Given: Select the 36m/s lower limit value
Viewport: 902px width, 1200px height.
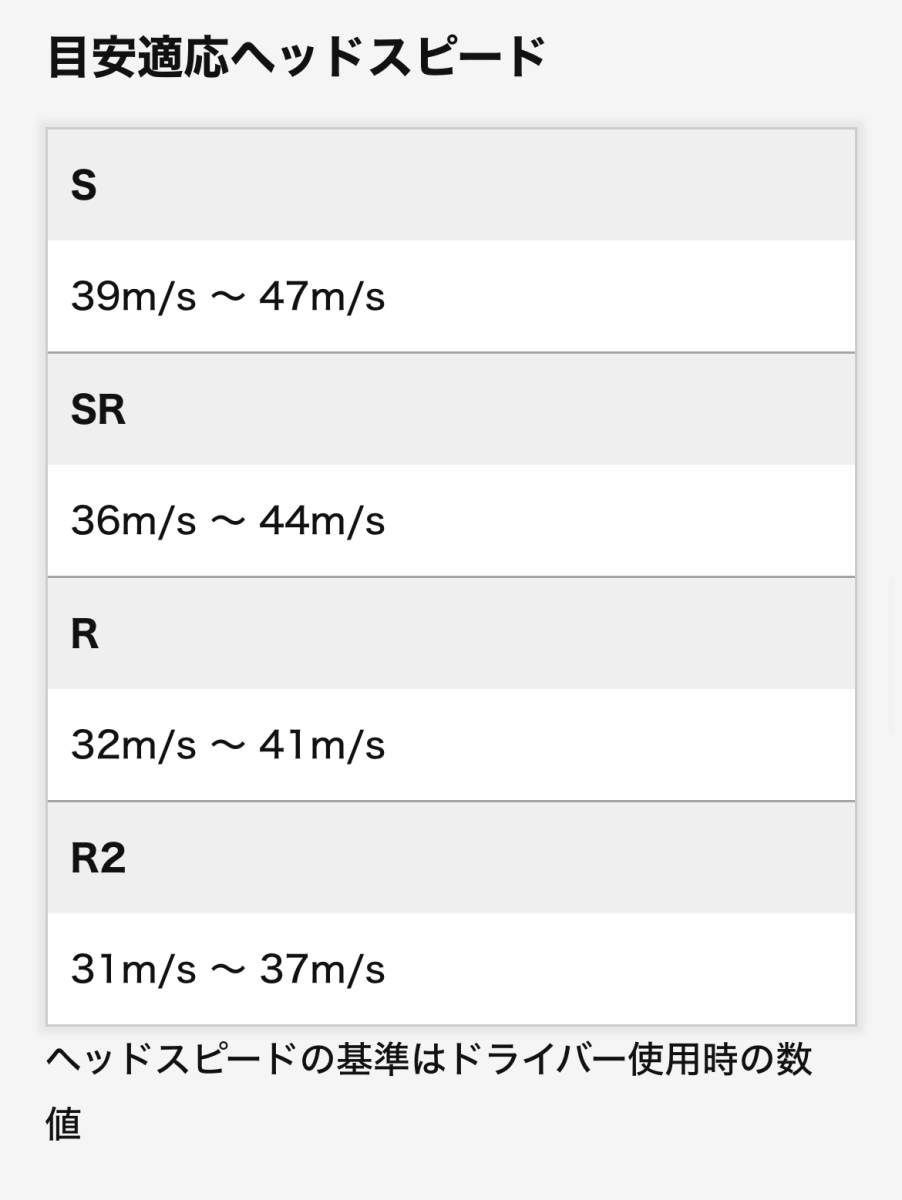Looking at the screenshot, I should coord(133,521).
